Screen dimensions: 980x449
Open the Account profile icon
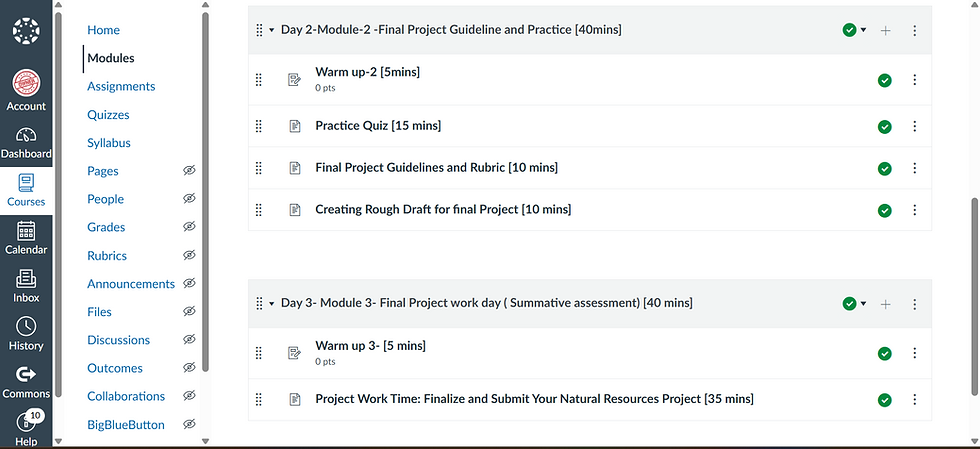(26, 90)
